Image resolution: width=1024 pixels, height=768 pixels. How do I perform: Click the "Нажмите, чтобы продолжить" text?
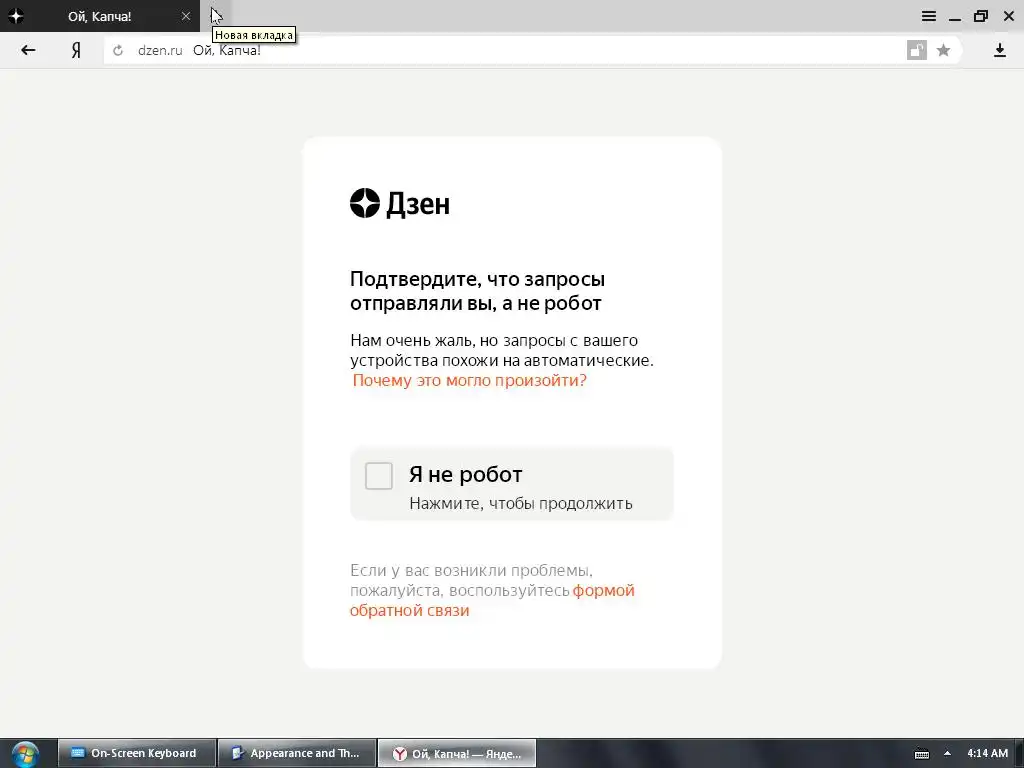coord(520,504)
